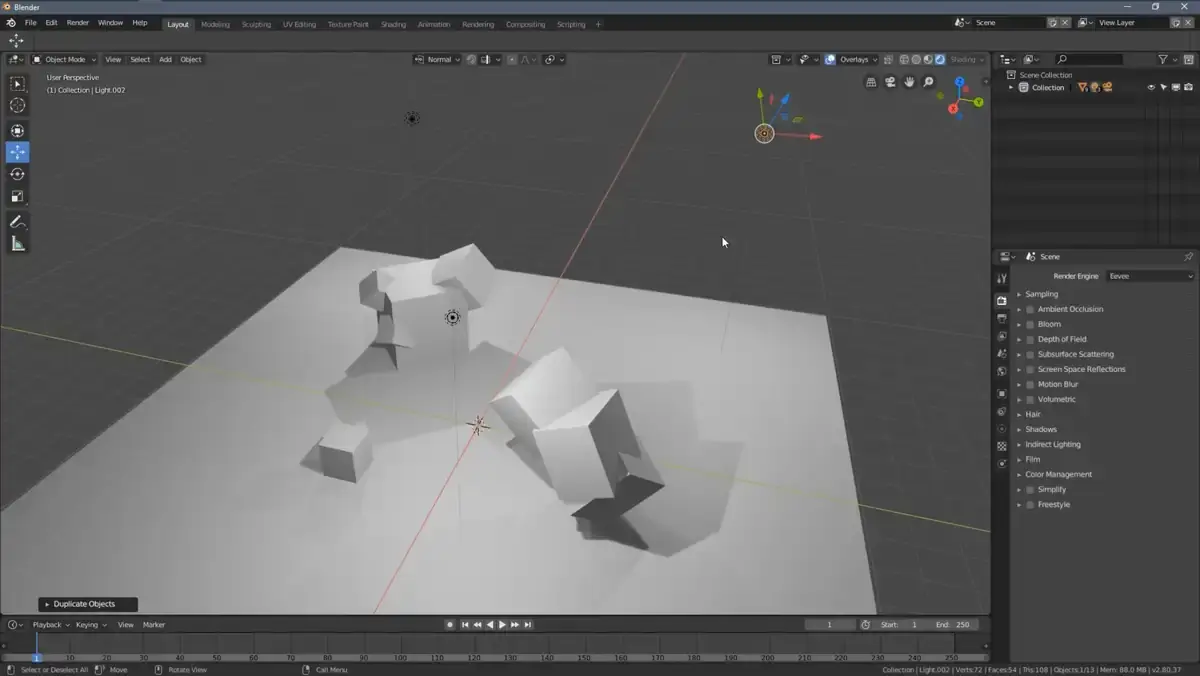Switch to rendered shading mode
Image resolution: width=1200 pixels, height=676 pixels.
point(940,59)
